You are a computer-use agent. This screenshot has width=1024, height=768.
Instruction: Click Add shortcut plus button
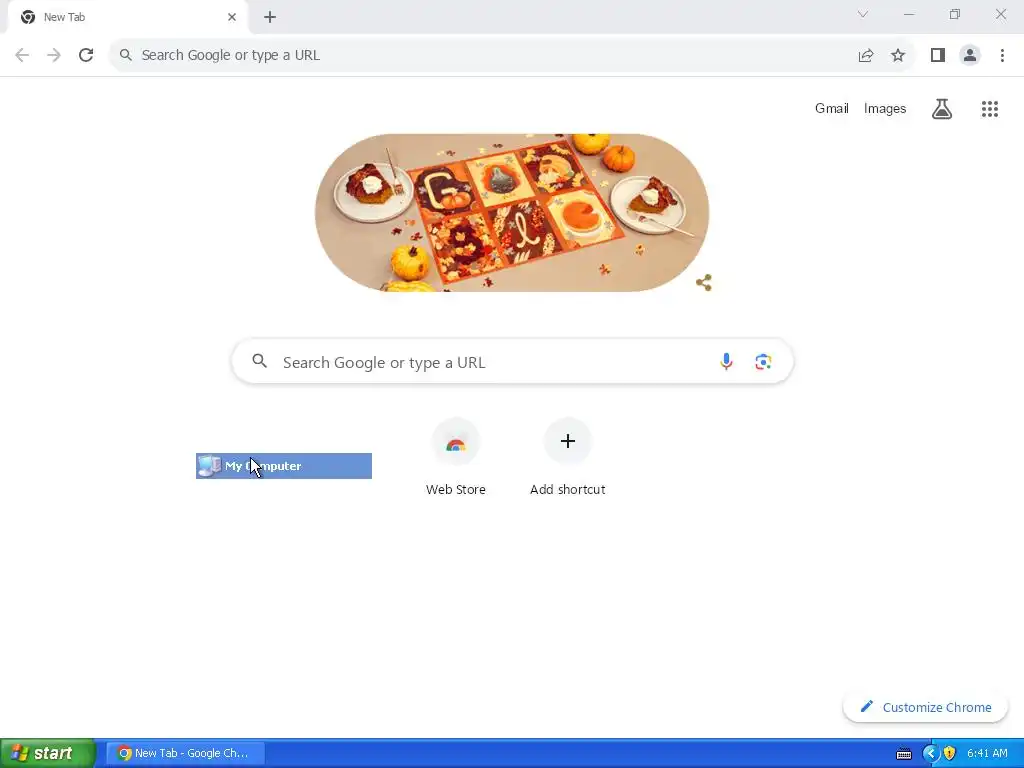(568, 441)
